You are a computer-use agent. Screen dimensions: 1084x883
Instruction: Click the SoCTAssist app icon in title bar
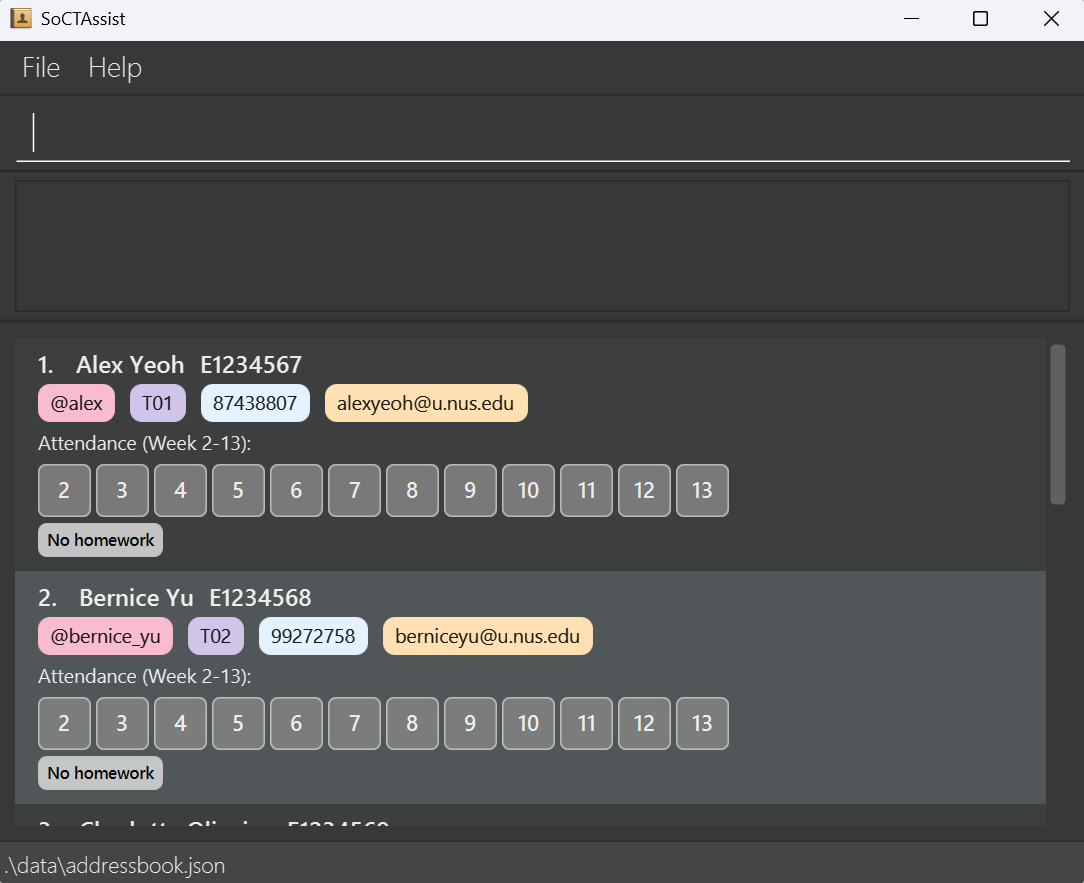tap(21, 19)
